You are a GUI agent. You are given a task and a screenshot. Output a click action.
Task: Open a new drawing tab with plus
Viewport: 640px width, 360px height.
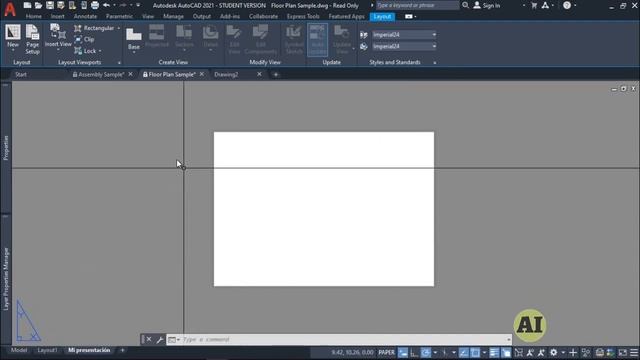[276, 75]
